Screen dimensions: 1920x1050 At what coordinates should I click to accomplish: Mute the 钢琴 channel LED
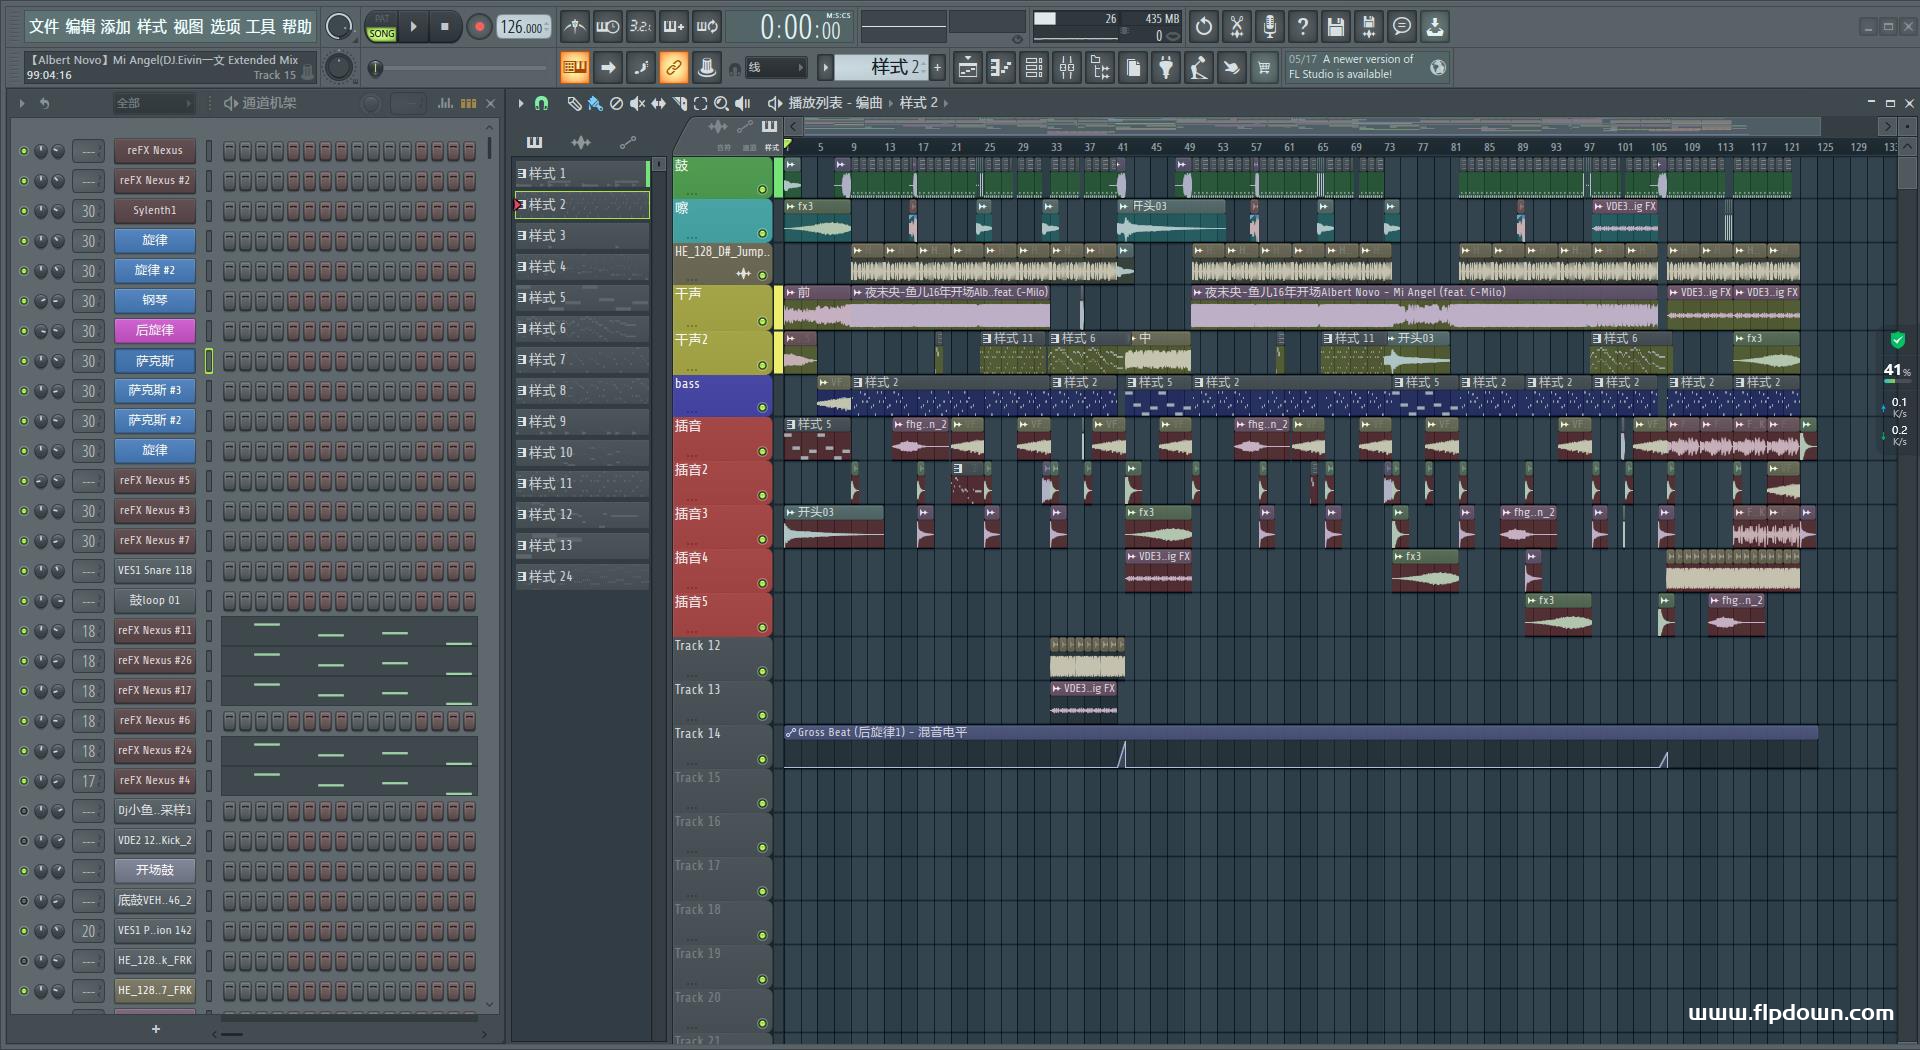23,301
